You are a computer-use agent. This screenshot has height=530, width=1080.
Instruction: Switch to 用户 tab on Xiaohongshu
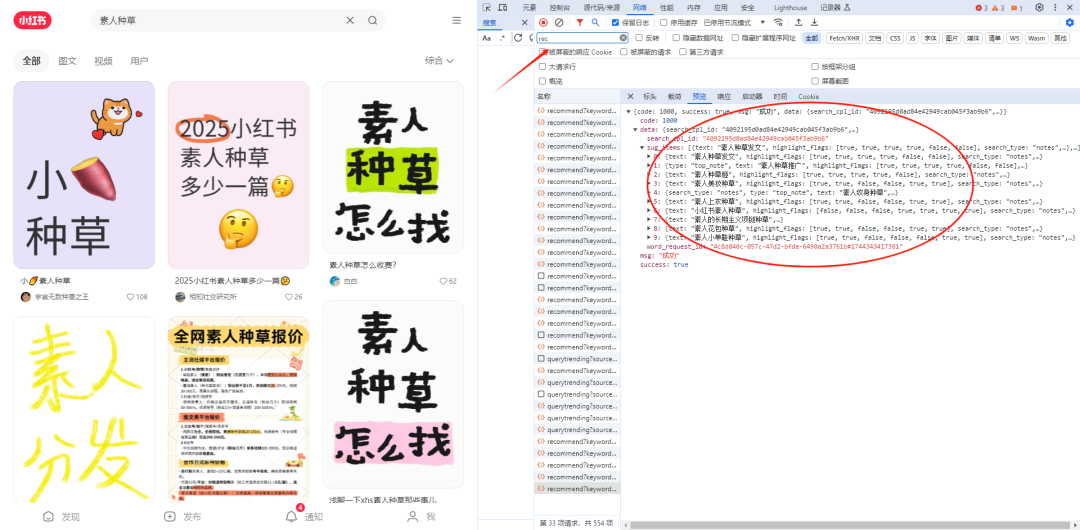coord(139,61)
